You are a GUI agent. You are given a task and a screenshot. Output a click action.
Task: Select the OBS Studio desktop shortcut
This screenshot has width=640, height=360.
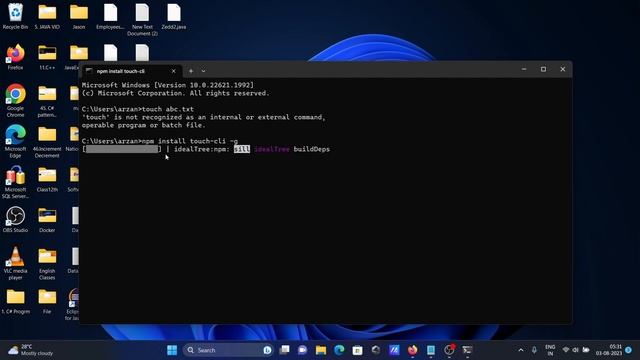click(x=16, y=220)
